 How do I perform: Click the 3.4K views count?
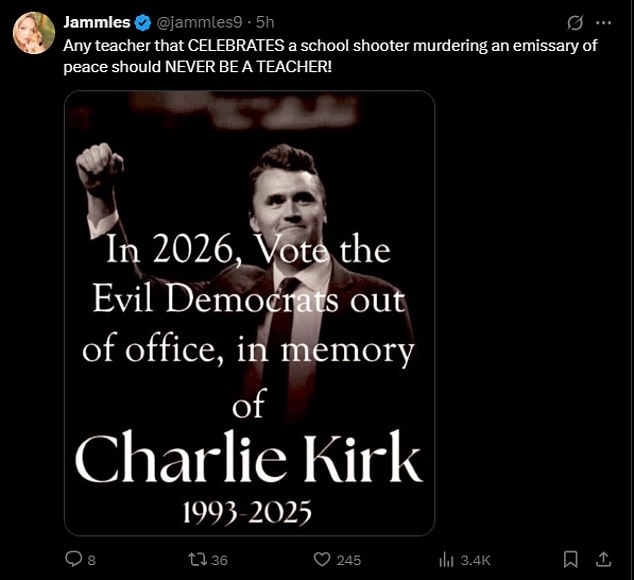click(476, 561)
